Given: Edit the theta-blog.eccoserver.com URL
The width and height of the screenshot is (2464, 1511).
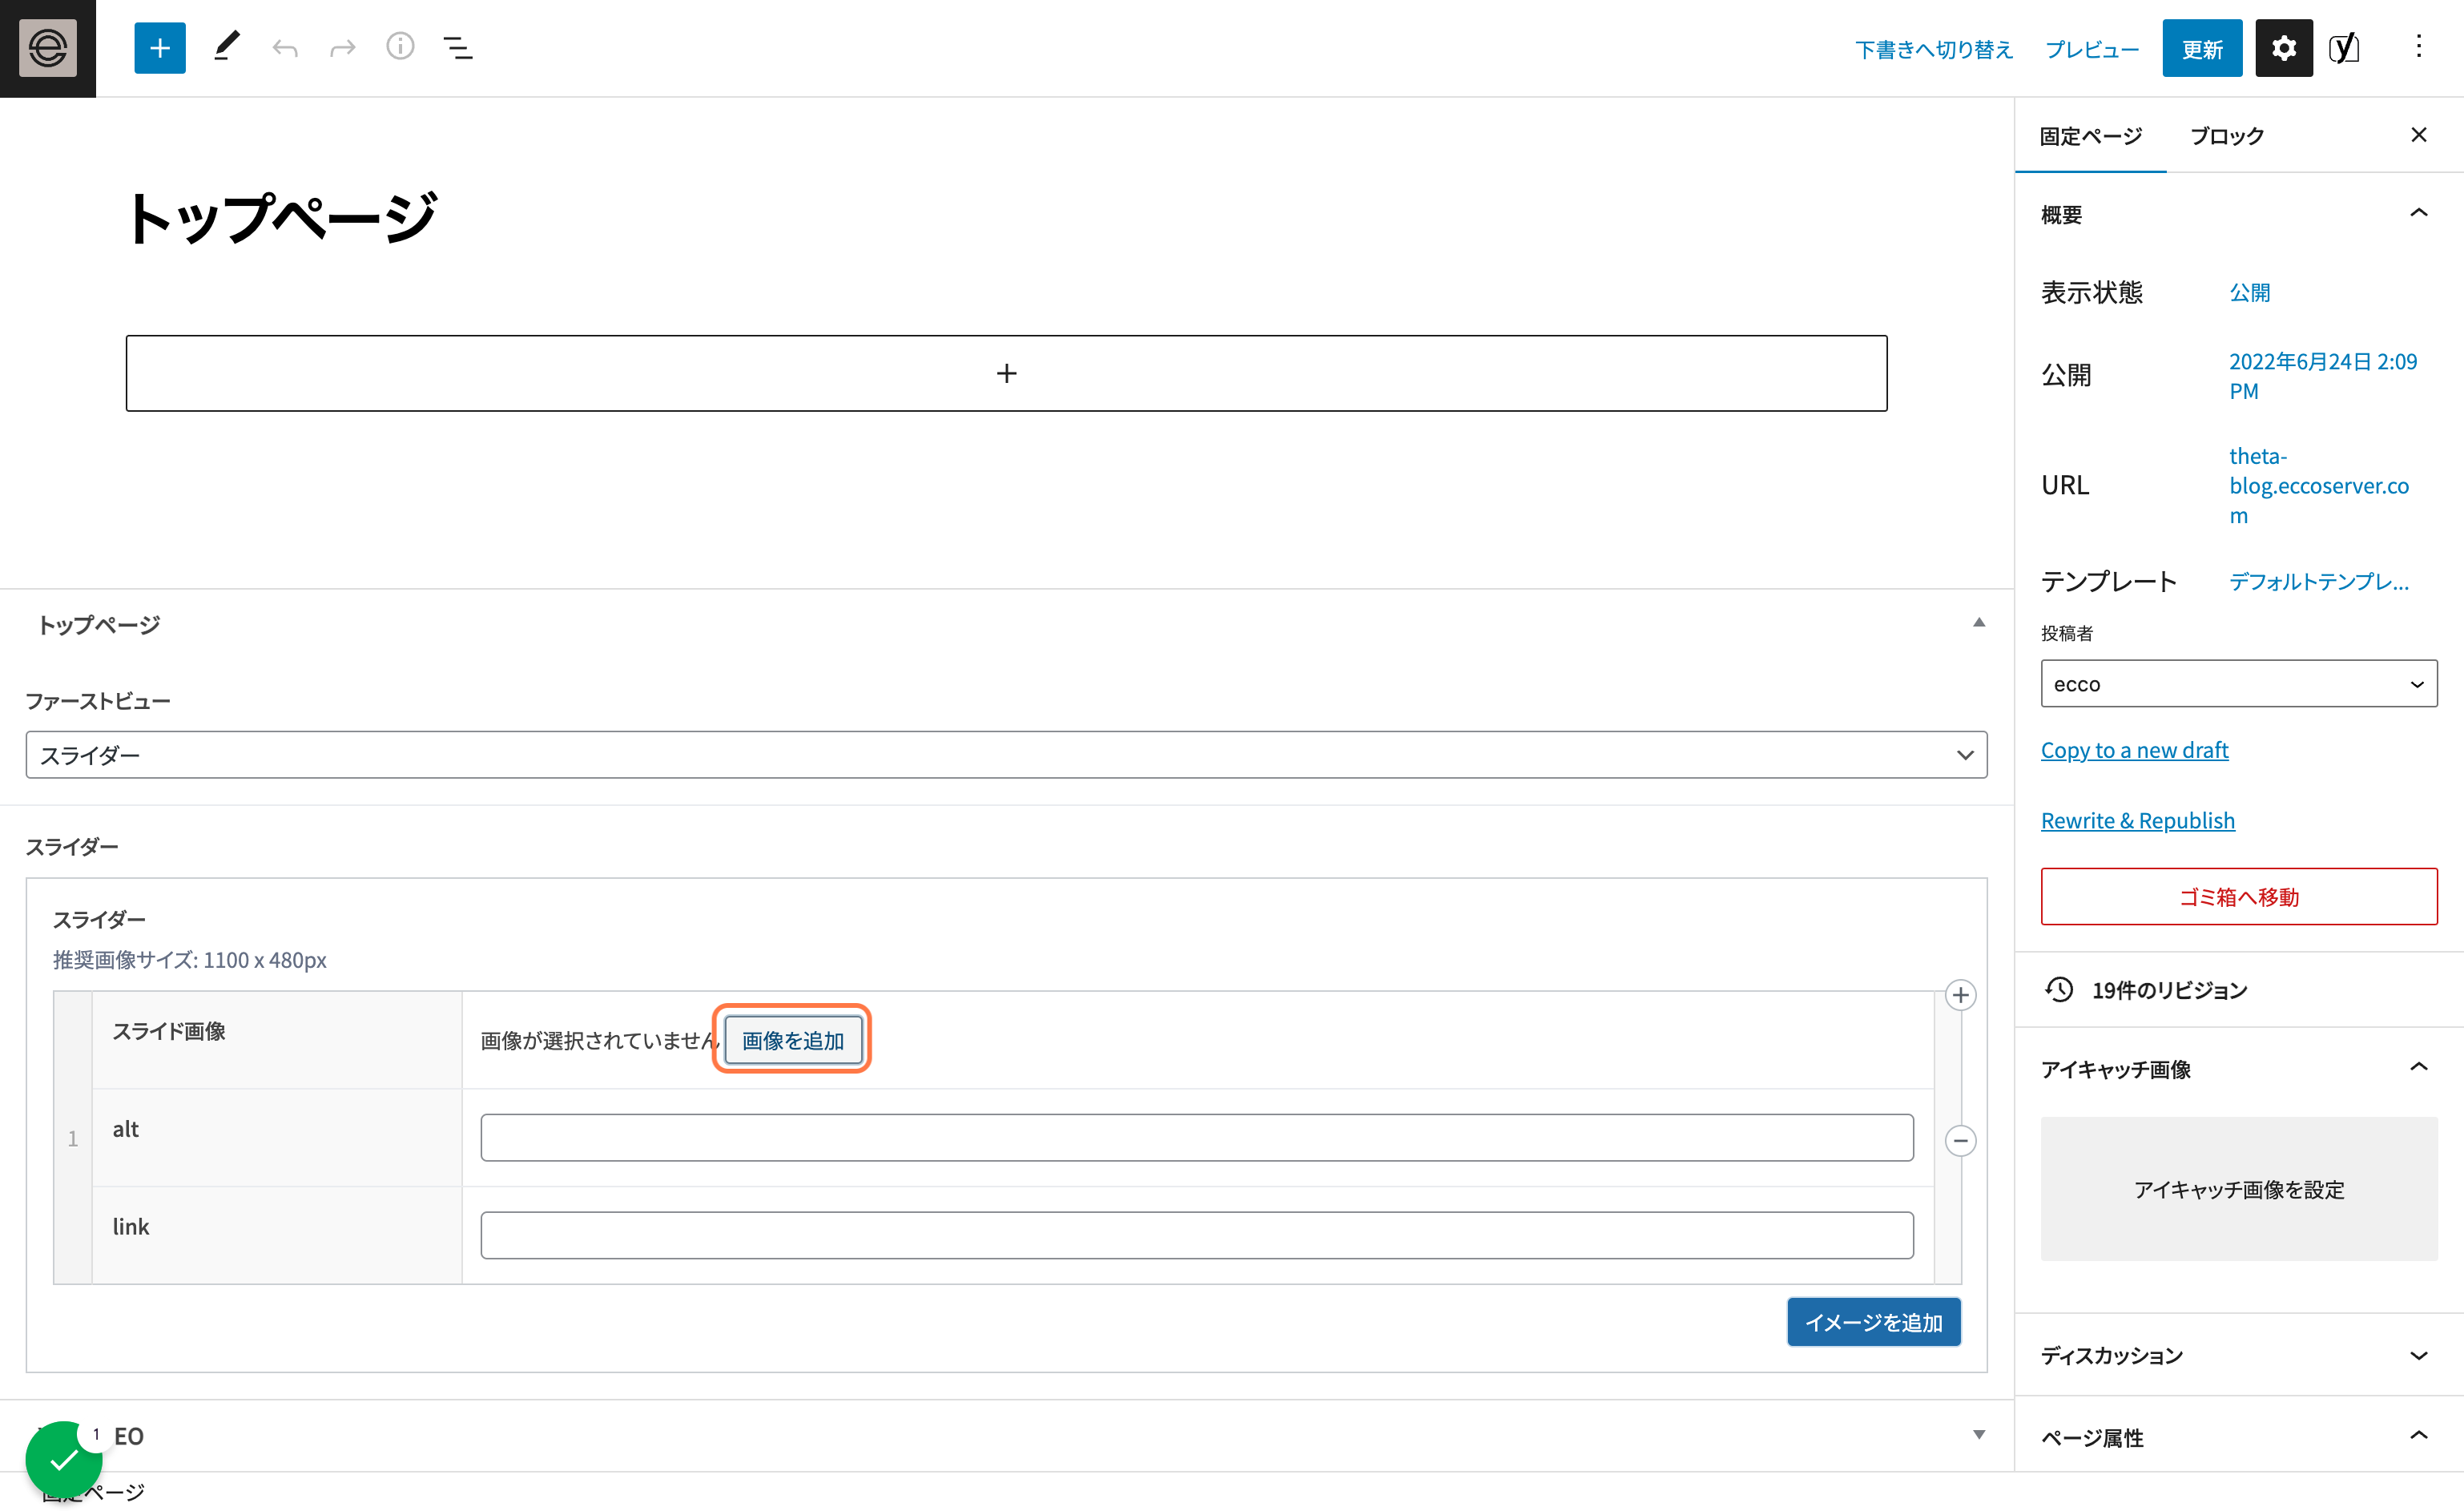Looking at the screenshot, I should tap(2319, 486).
